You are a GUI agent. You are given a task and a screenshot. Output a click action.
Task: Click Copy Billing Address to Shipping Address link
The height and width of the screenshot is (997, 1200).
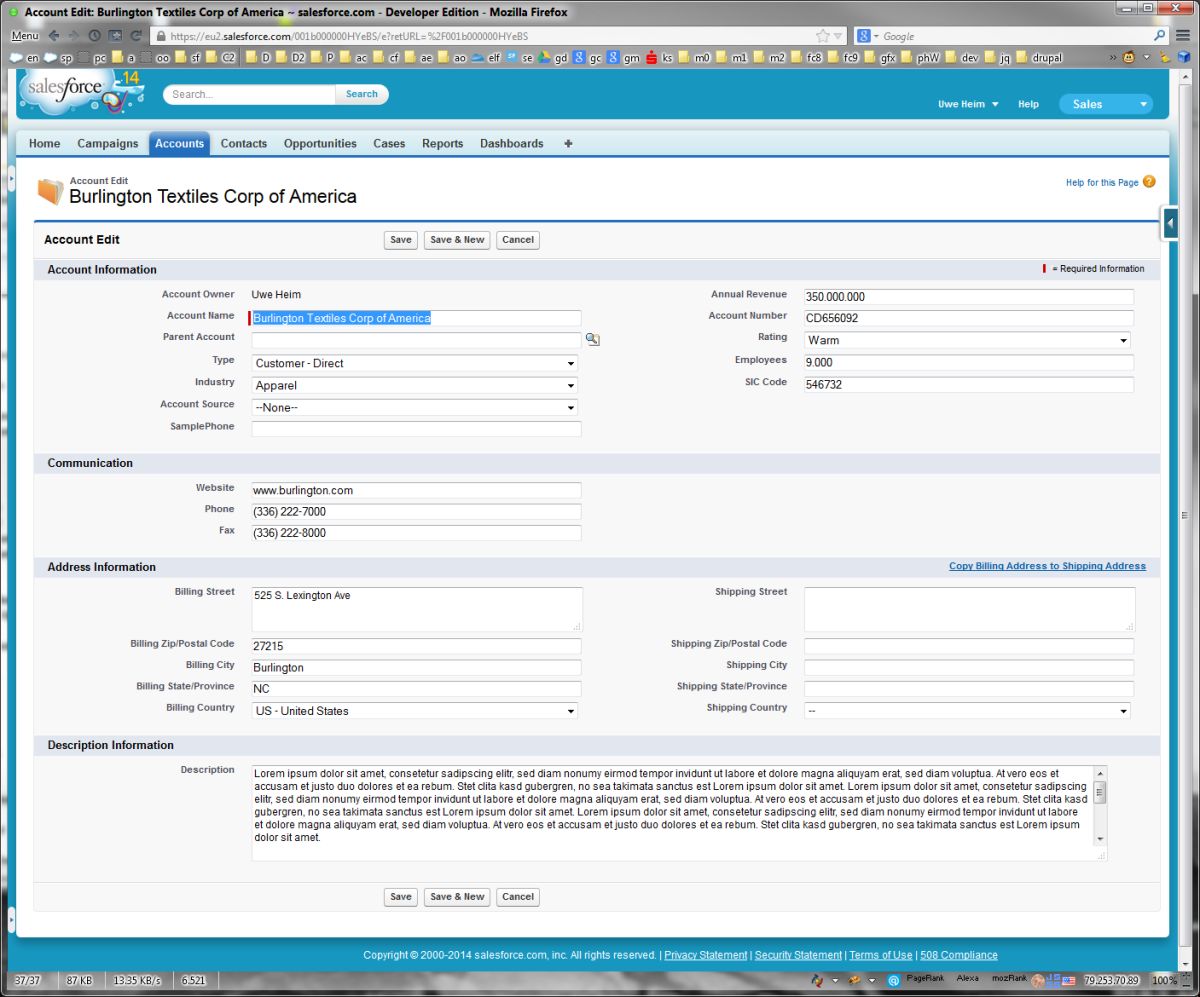[1047, 566]
